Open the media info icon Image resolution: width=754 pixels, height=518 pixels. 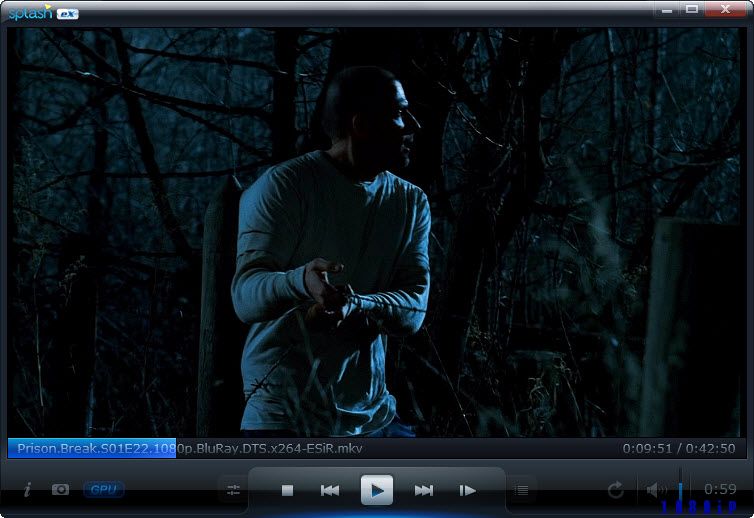(x=27, y=490)
